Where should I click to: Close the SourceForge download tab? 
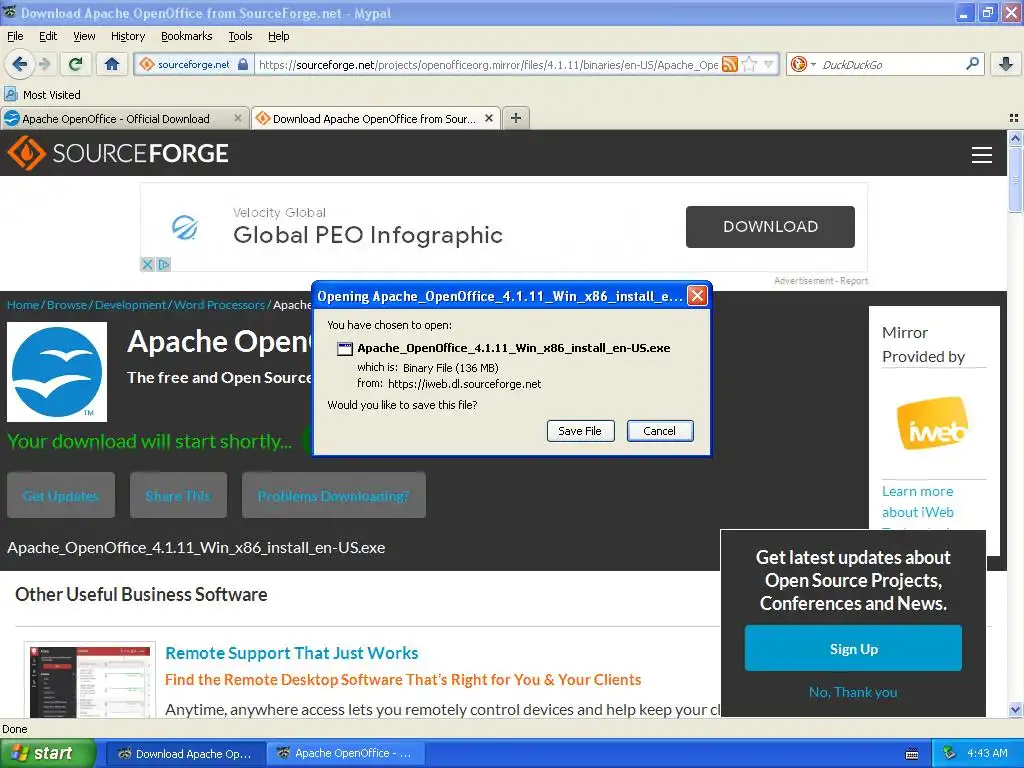[x=488, y=118]
